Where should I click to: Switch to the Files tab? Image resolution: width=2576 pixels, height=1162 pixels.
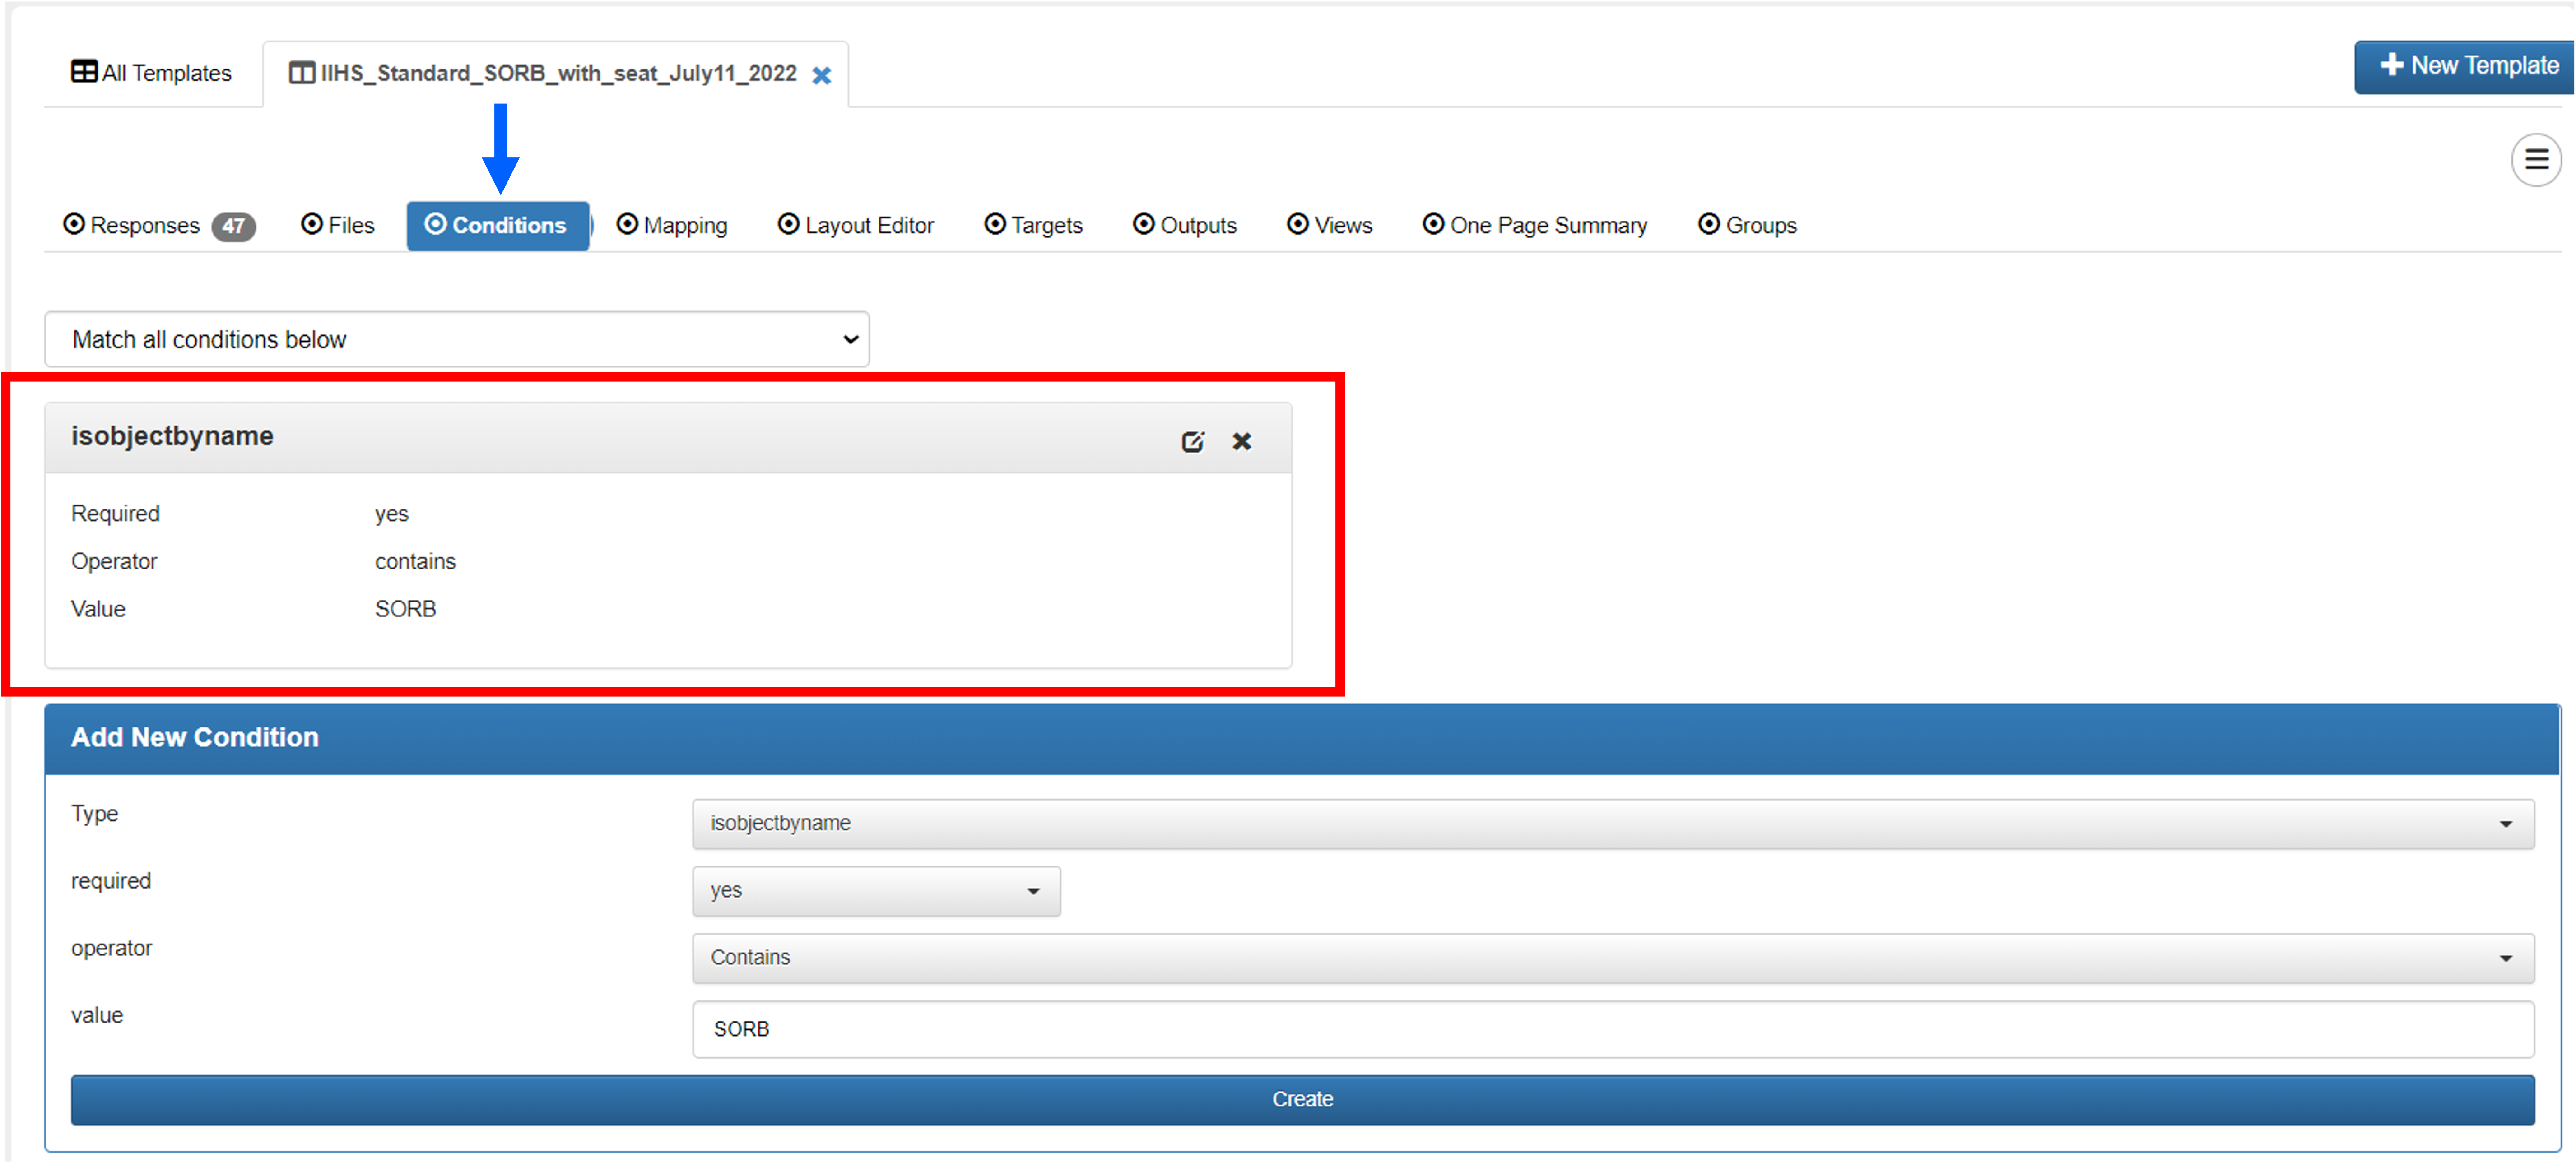point(338,225)
